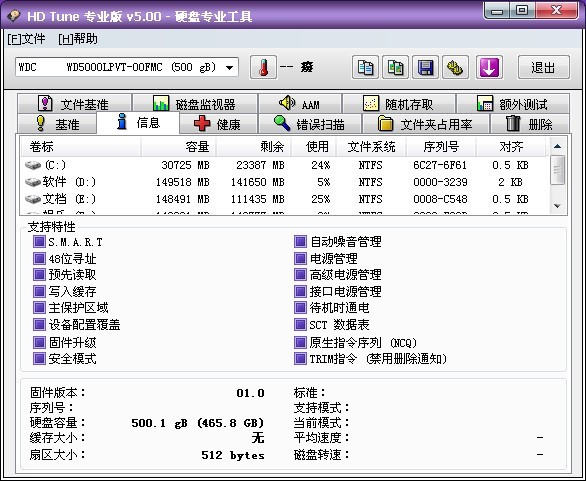Open the 错误扫描 tab

pyautogui.click(x=309, y=124)
